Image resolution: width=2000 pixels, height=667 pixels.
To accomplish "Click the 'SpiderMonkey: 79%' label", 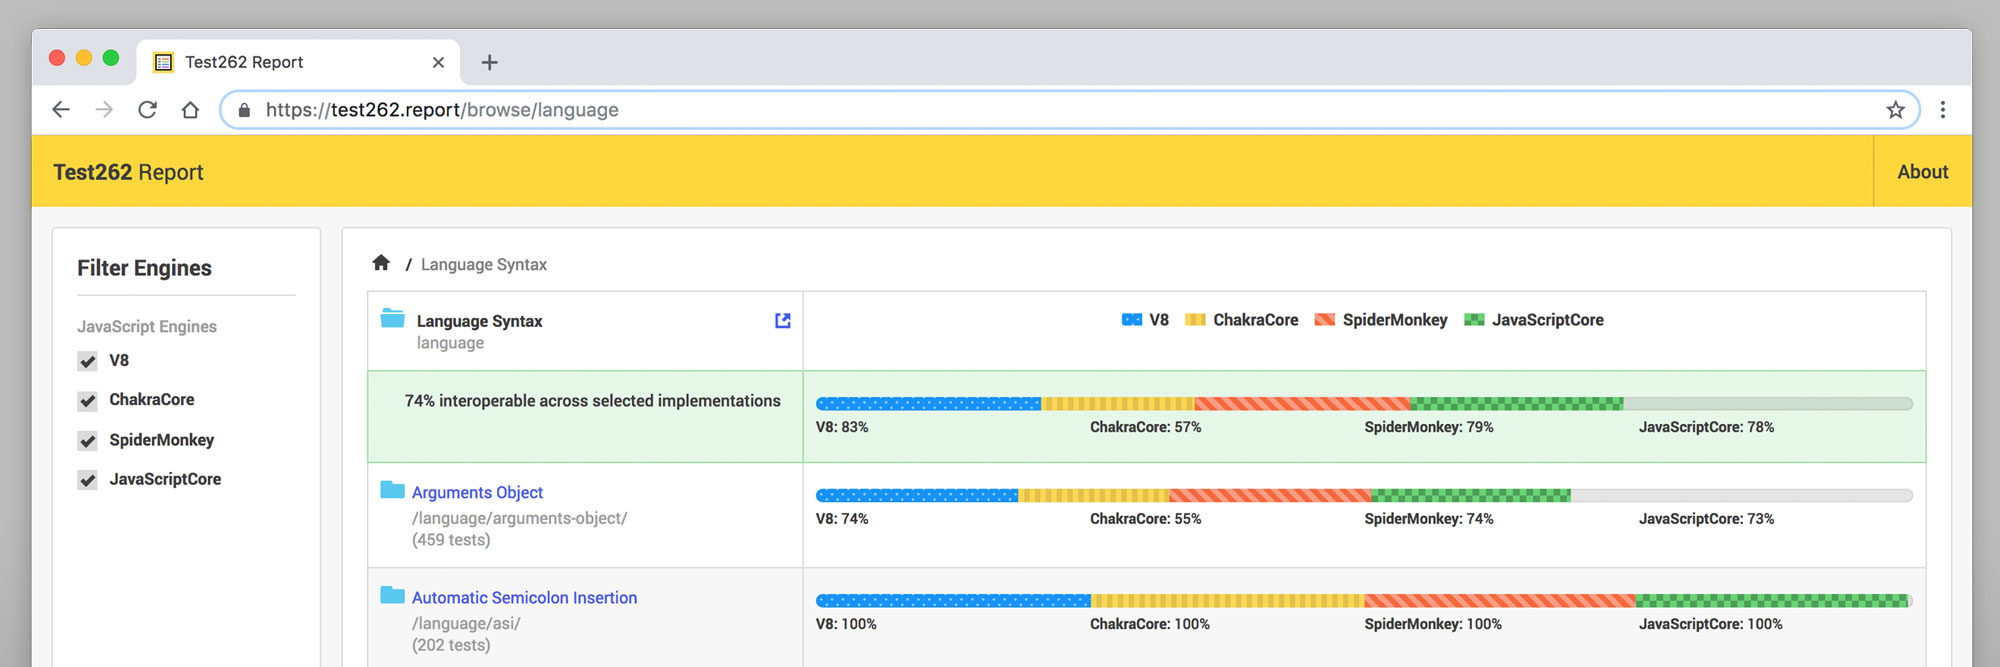I will point(1429,427).
